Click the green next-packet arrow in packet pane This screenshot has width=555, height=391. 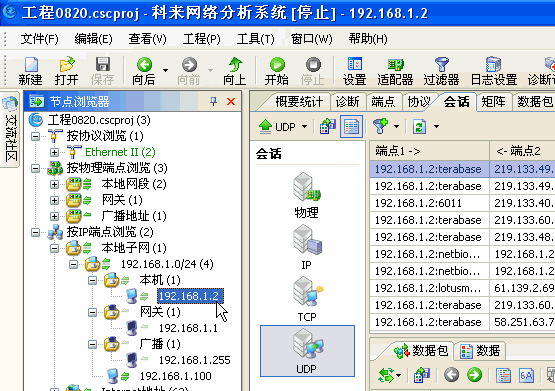474,375
